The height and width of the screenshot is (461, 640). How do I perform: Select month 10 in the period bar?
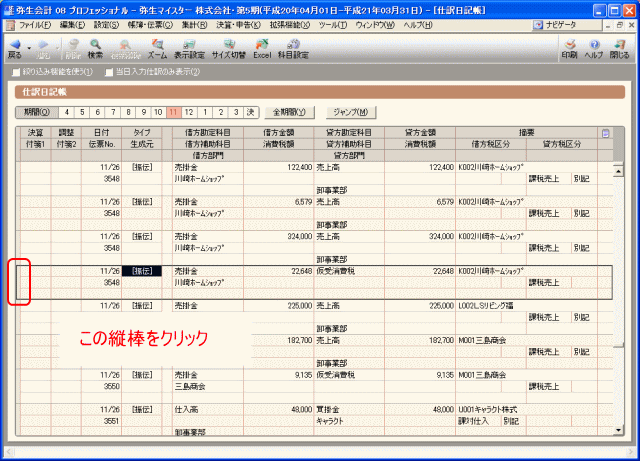tap(158, 112)
